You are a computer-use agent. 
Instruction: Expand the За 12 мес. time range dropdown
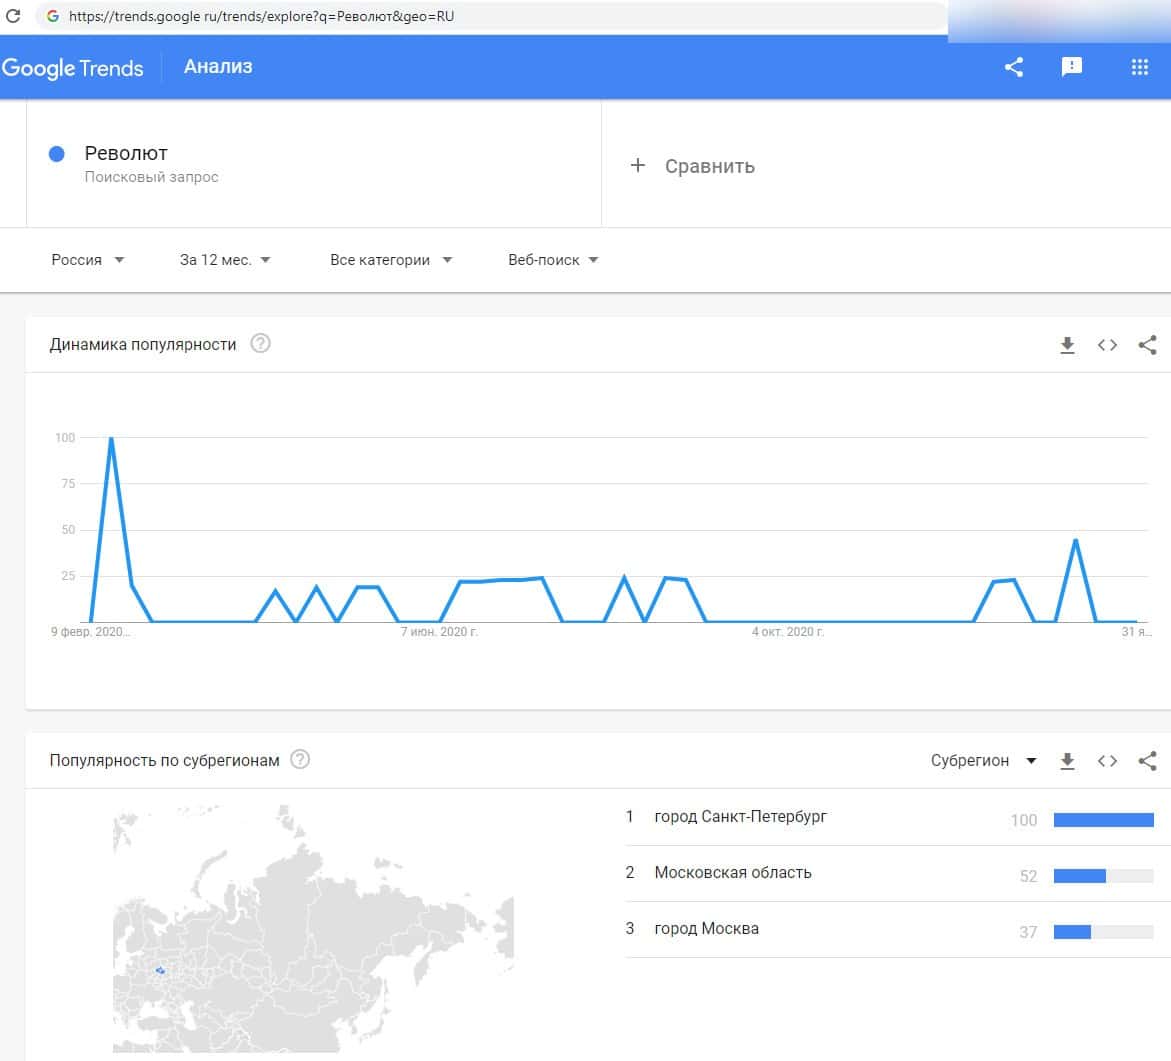coord(225,260)
